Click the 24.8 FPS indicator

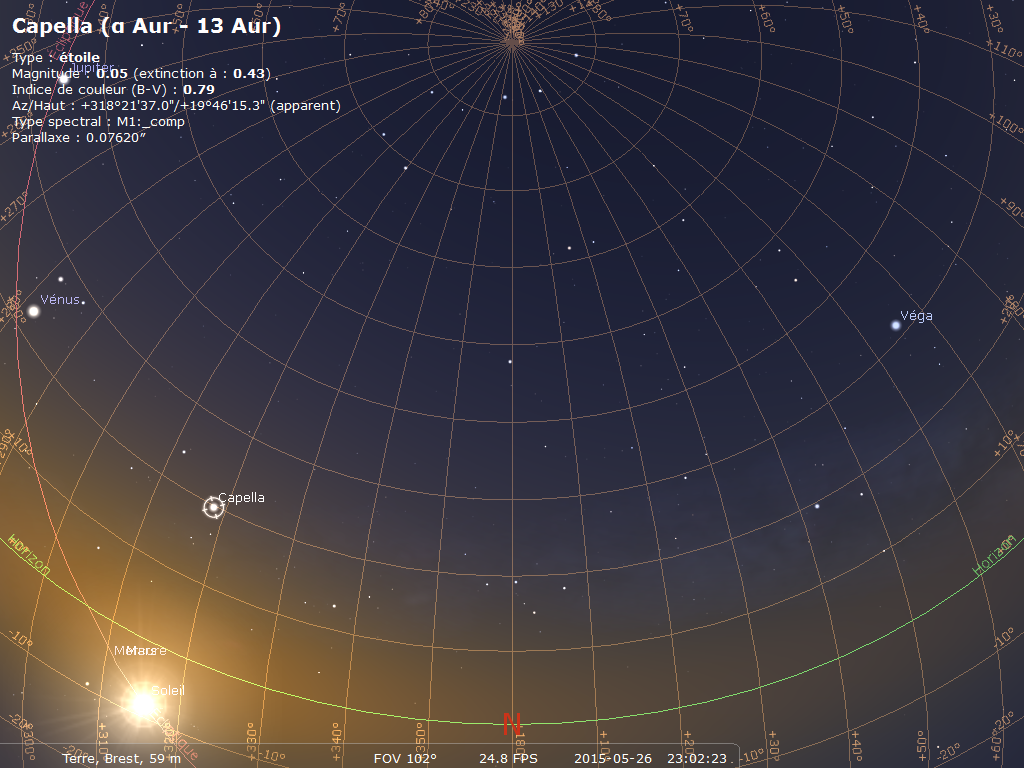(508, 758)
